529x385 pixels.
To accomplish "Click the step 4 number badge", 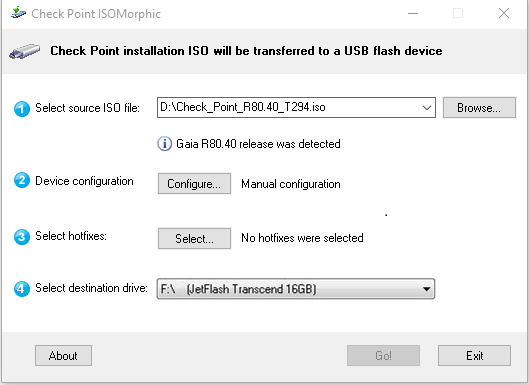I will point(22,289).
